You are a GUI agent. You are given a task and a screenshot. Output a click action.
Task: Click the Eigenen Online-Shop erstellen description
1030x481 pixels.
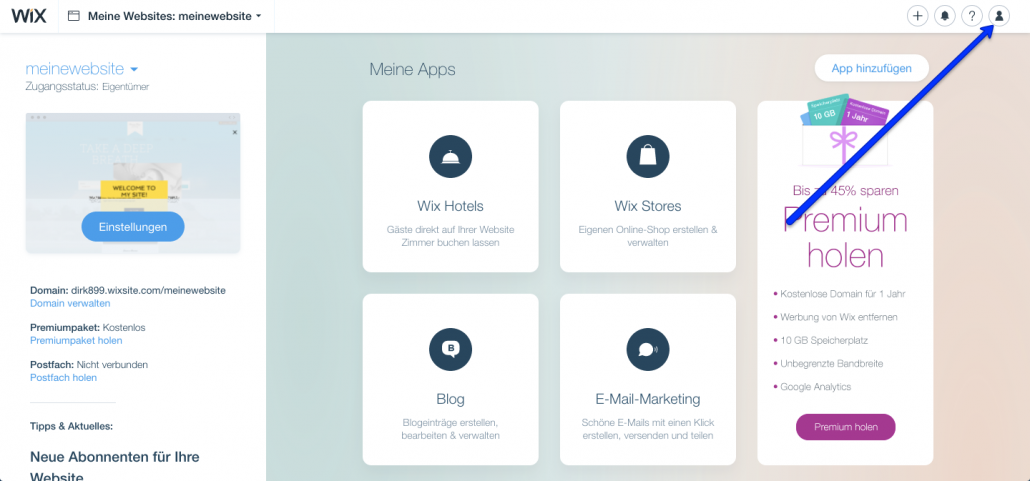[648, 237]
